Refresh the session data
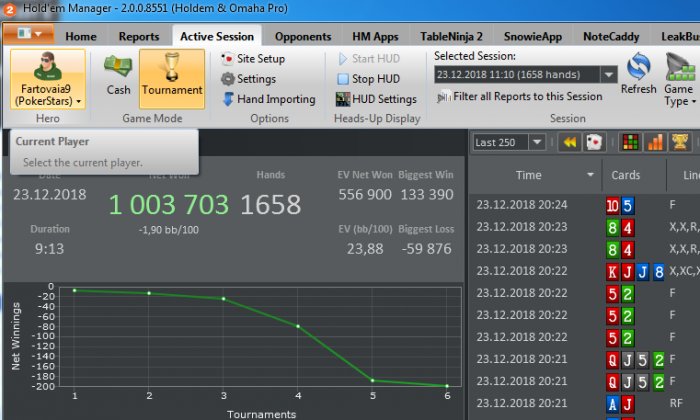The width and height of the screenshot is (700, 420). (638, 74)
